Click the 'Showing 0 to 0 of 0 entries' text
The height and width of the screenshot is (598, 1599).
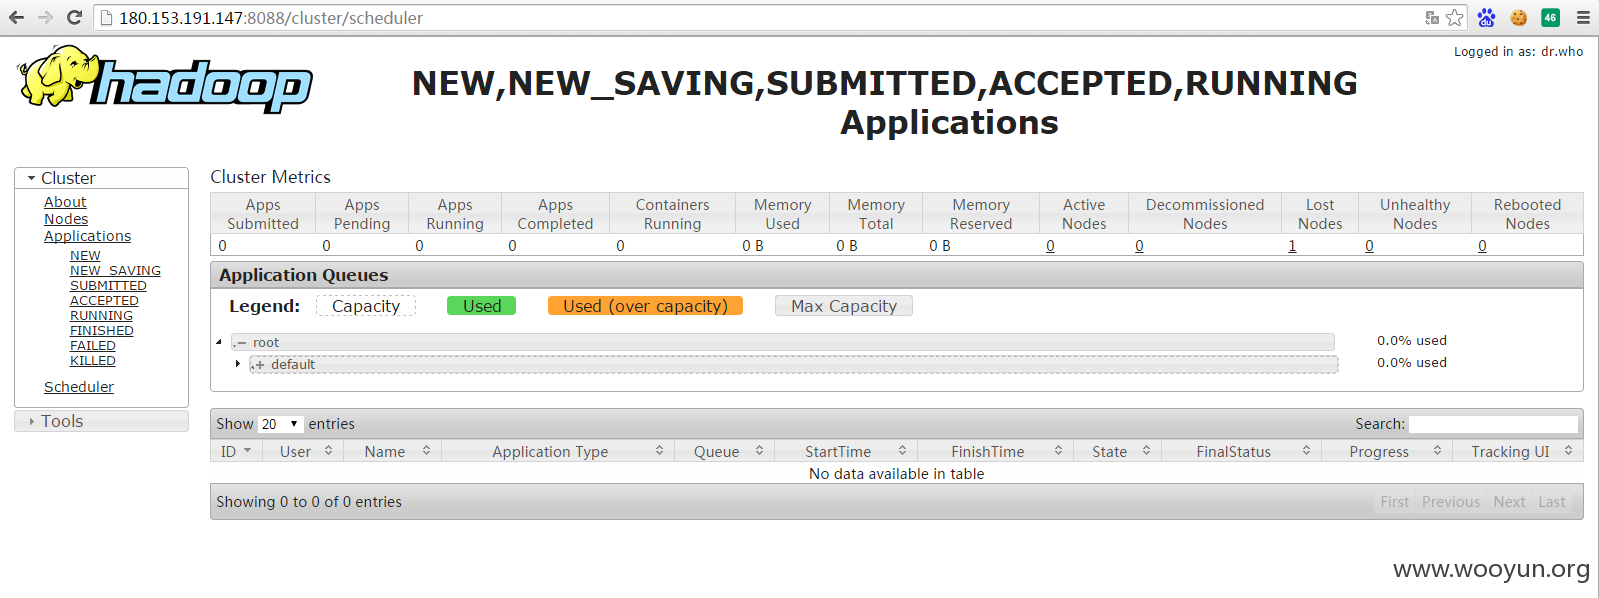[309, 502]
